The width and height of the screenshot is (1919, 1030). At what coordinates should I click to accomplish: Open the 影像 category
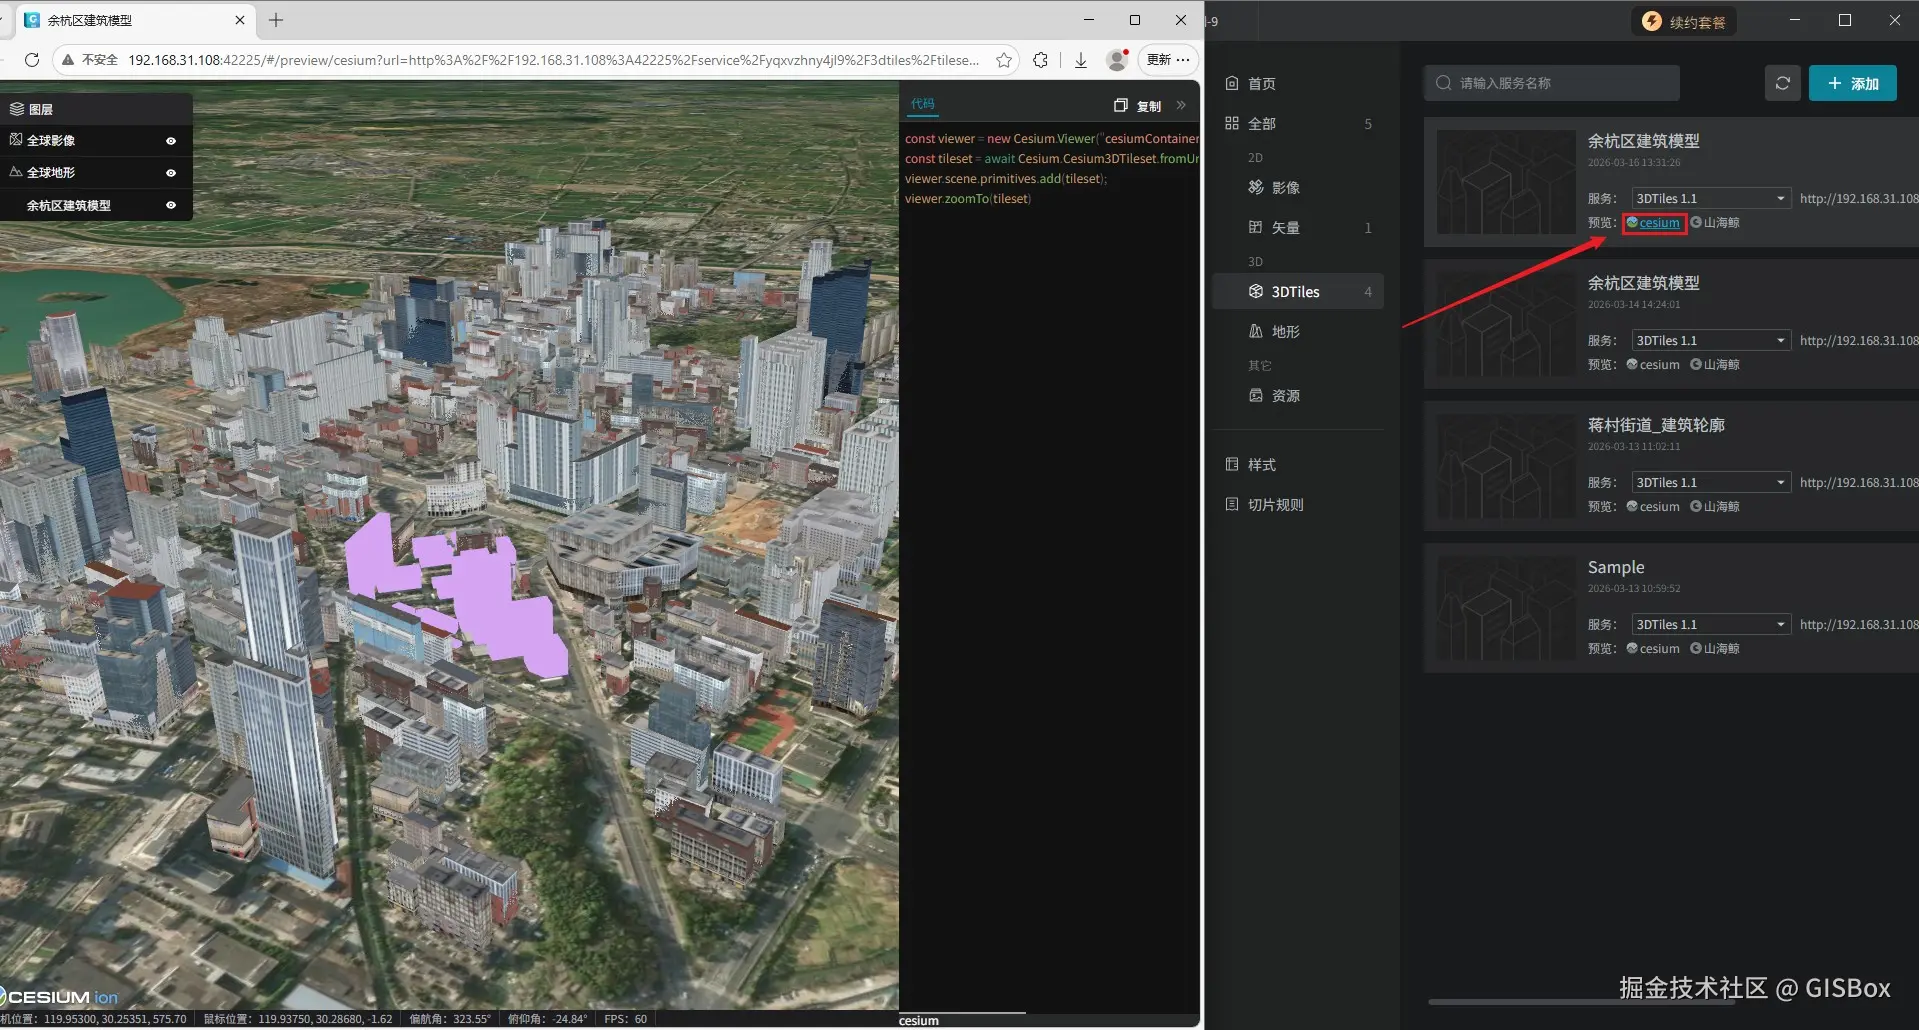point(1298,188)
